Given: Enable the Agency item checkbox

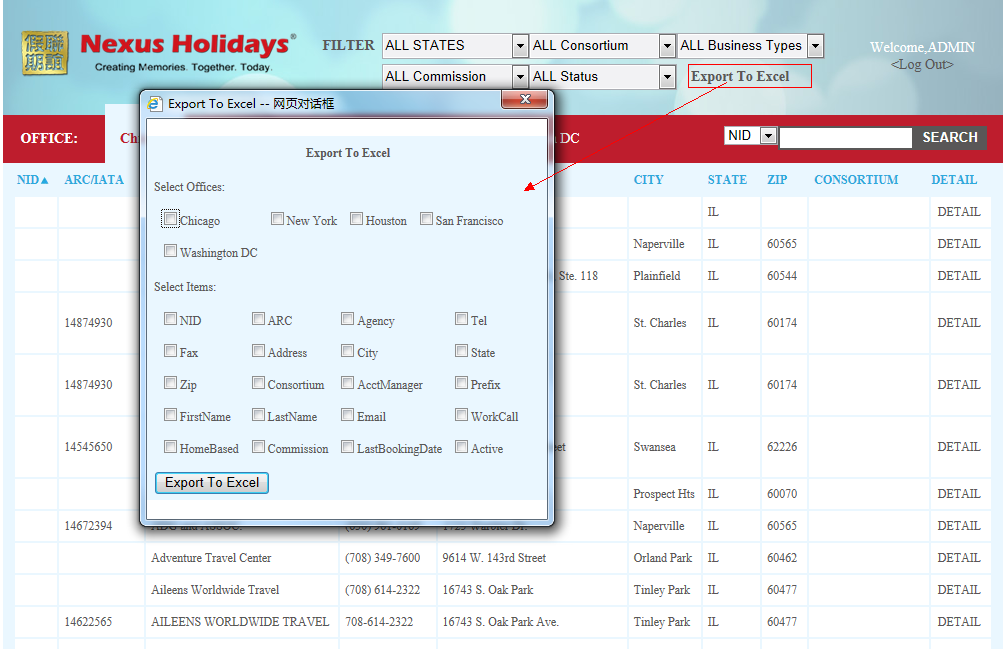Looking at the screenshot, I should (347, 318).
